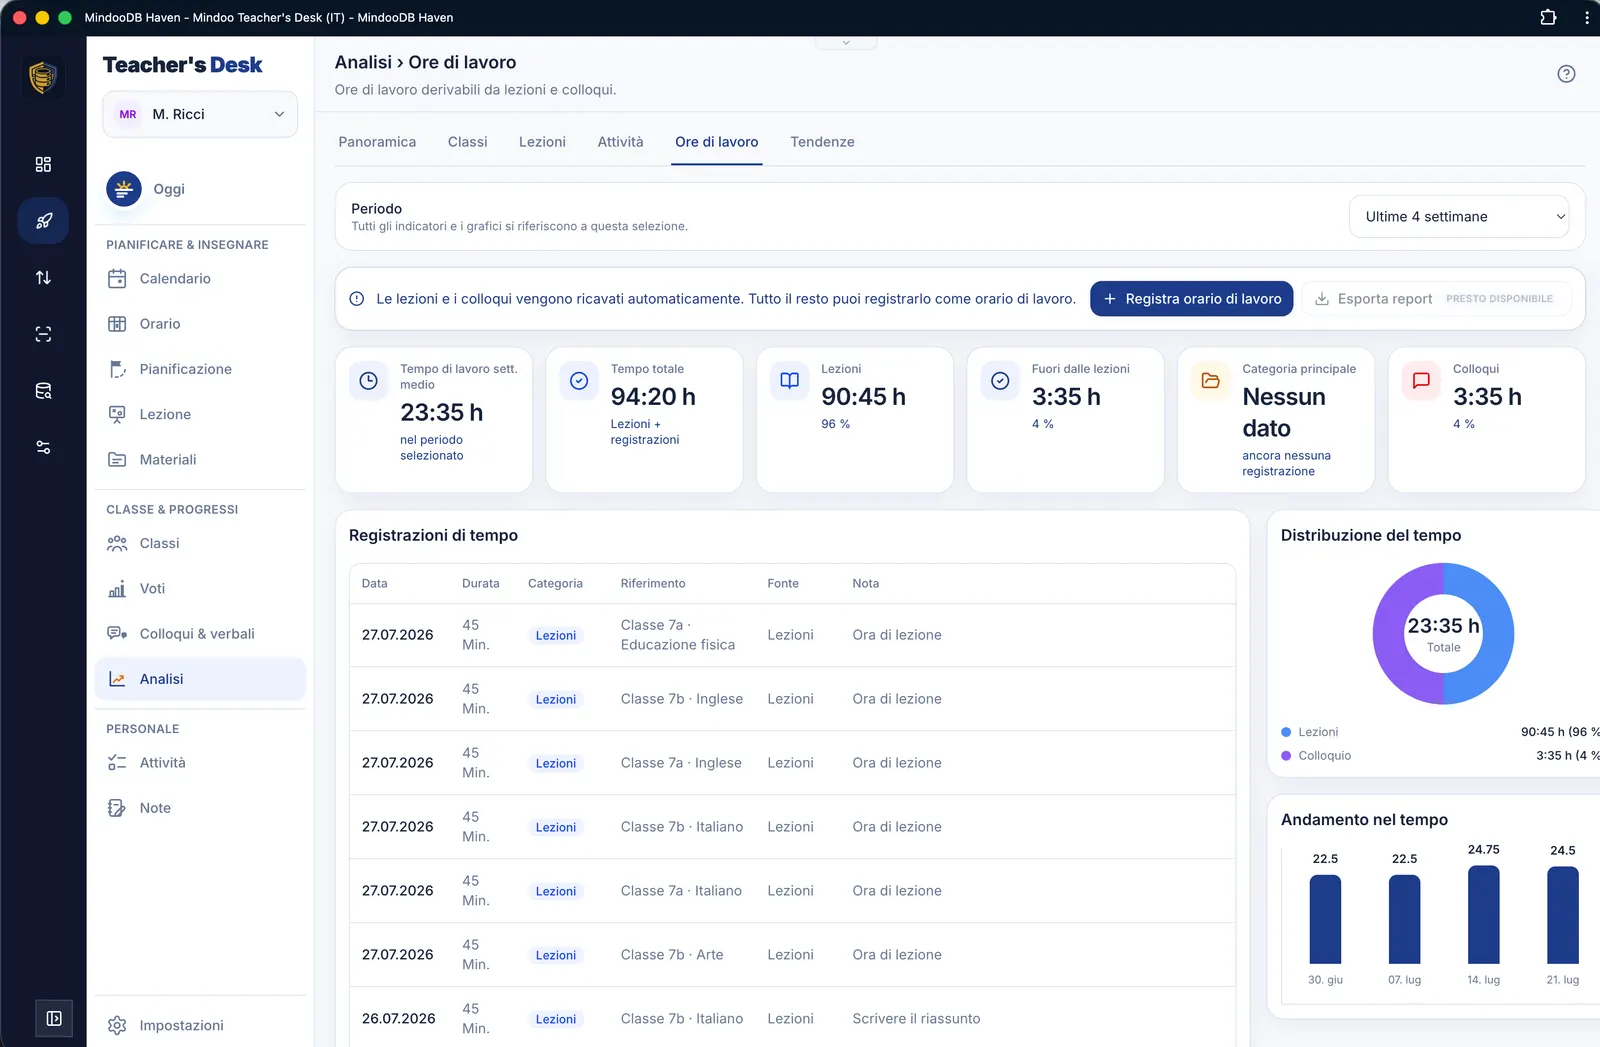
Task: Open the help question mark icon
Action: click(x=1566, y=74)
